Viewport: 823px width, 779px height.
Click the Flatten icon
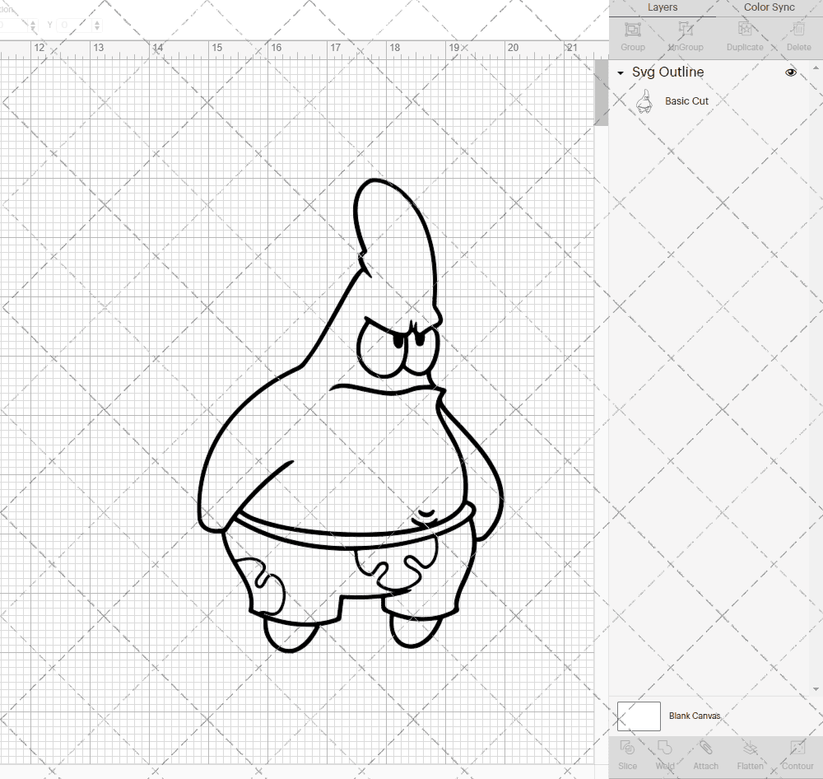point(751,757)
